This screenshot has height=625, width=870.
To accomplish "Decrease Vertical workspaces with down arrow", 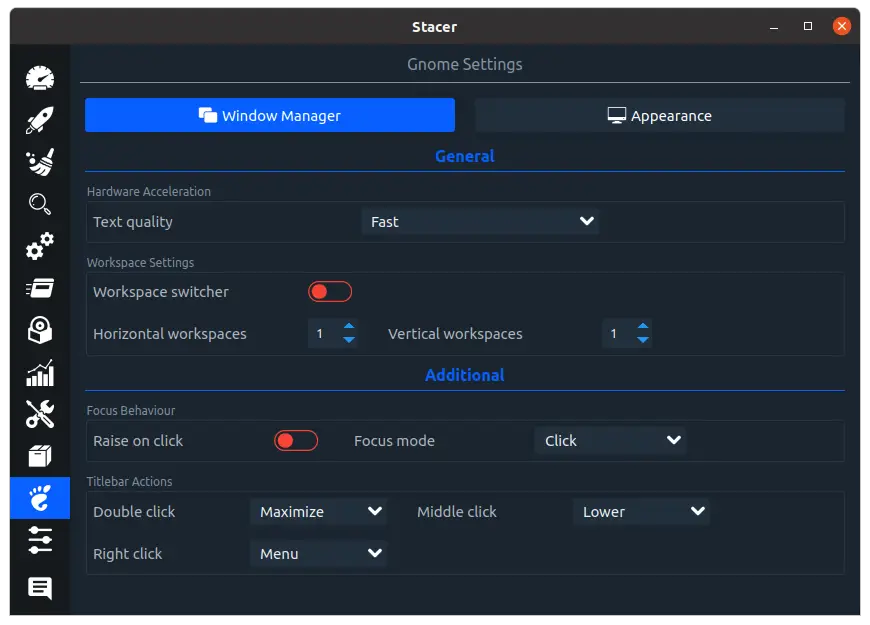I will pos(643,340).
